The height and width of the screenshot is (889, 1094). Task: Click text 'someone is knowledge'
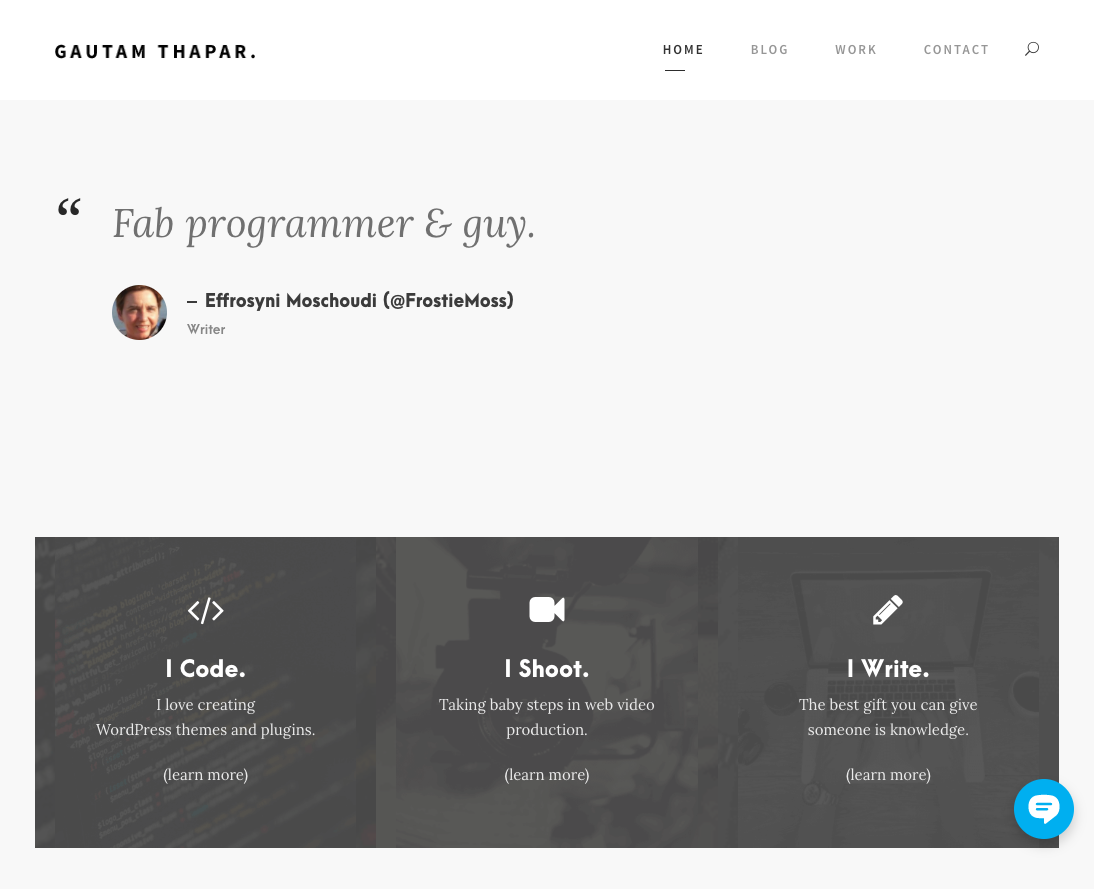[x=888, y=730]
